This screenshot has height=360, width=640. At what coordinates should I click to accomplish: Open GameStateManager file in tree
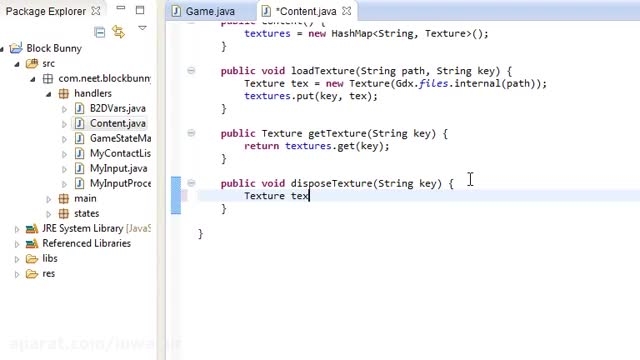coord(120,138)
